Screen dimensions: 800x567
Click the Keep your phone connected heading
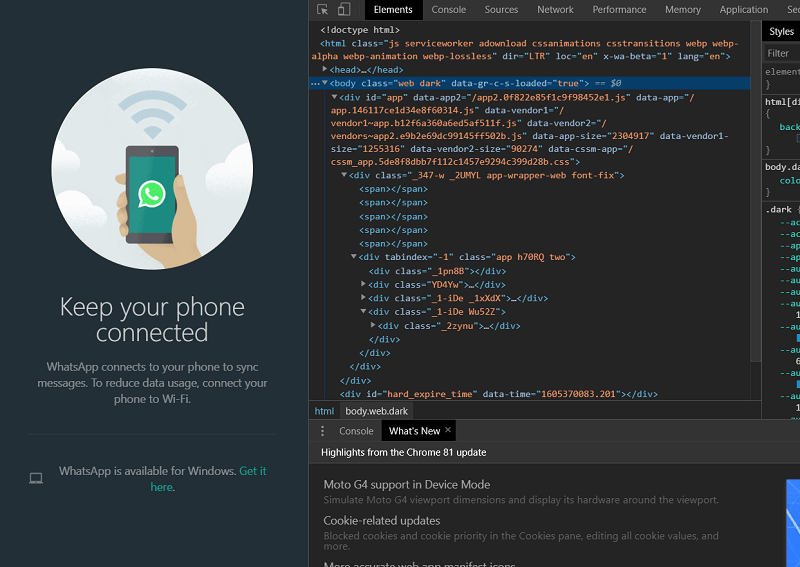pyautogui.click(x=152, y=319)
